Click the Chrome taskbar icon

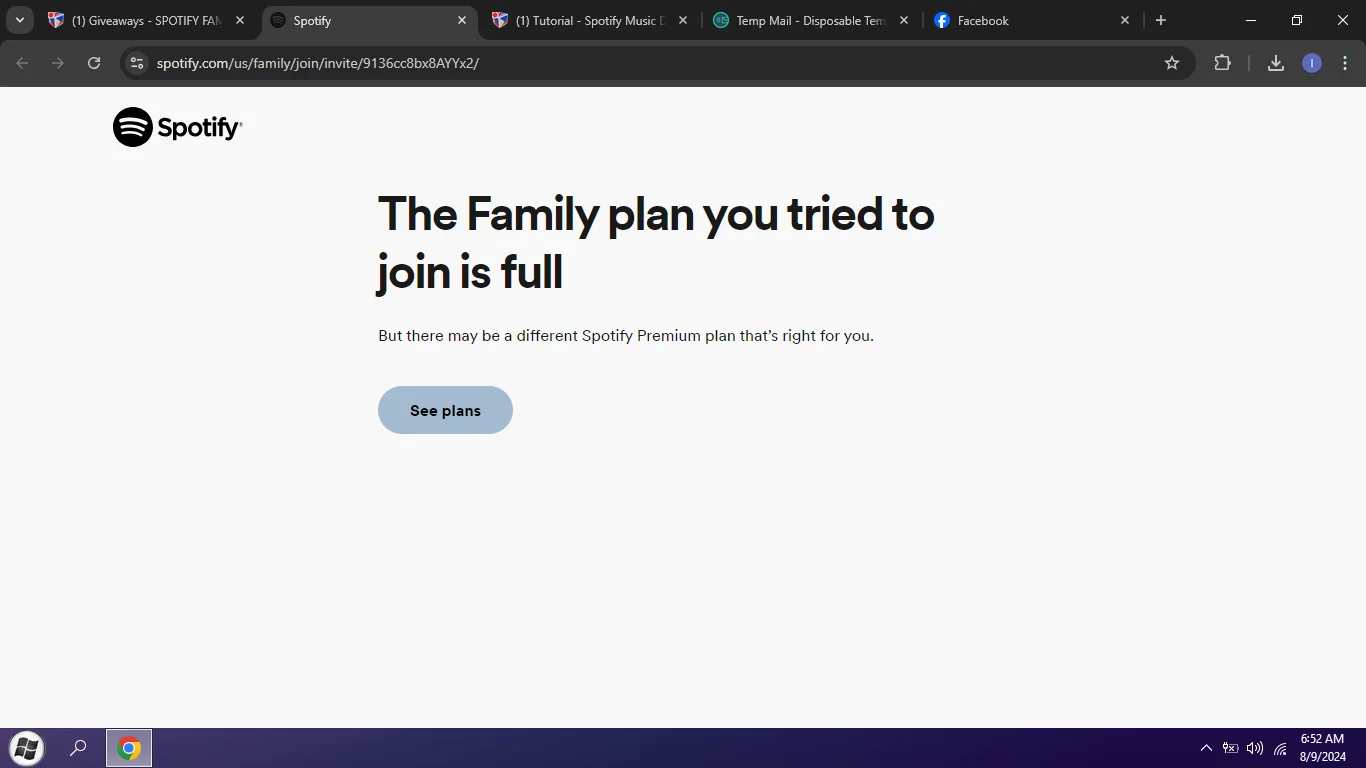129,748
